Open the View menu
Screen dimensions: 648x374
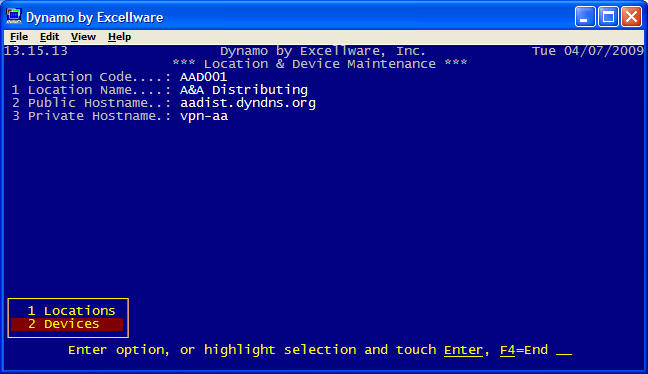point(83,37)
